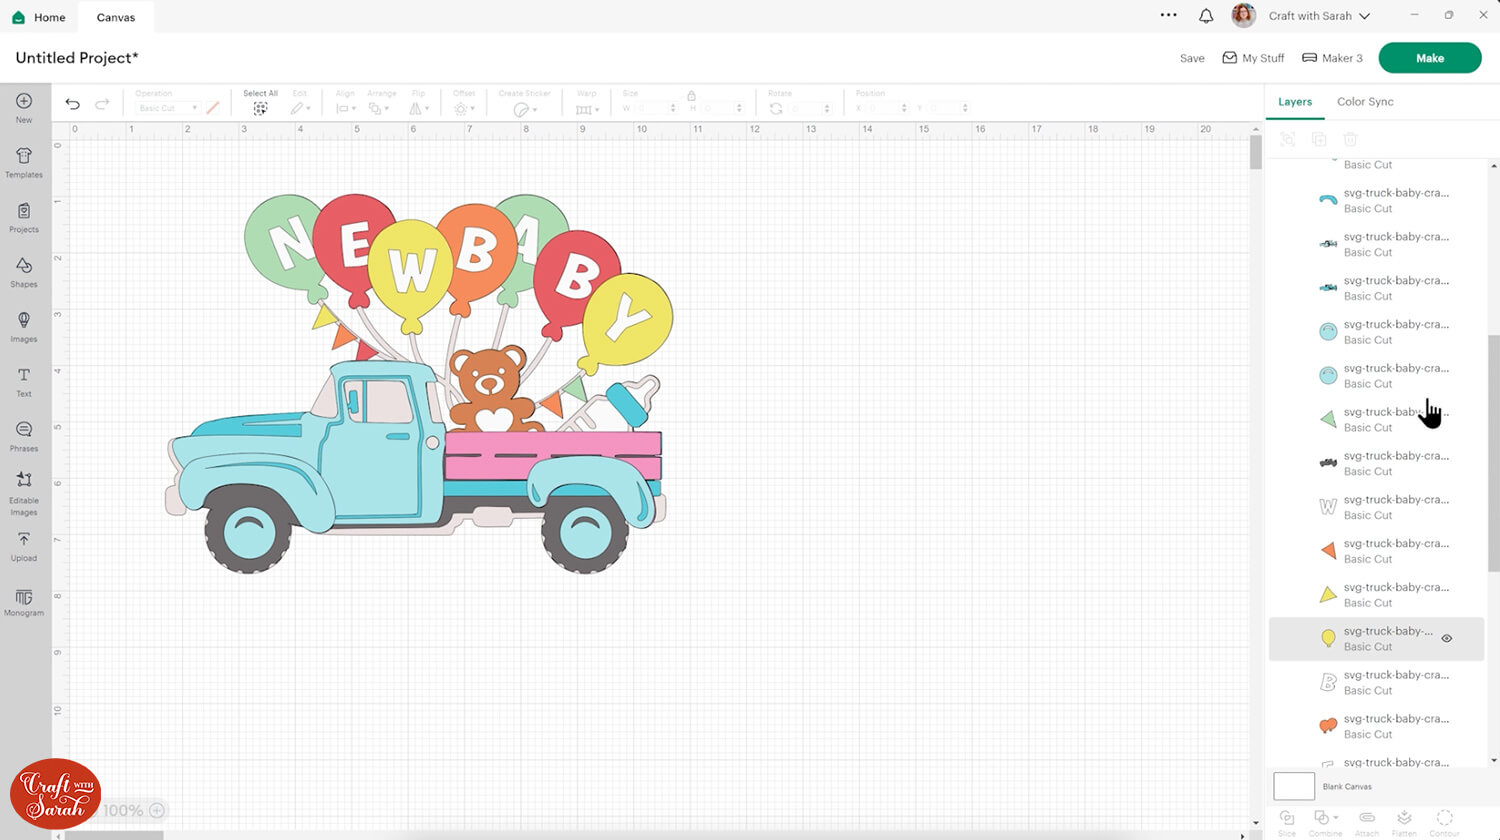Select the Monogram tool
This screenshot has height=840, width=1500.
23,601
